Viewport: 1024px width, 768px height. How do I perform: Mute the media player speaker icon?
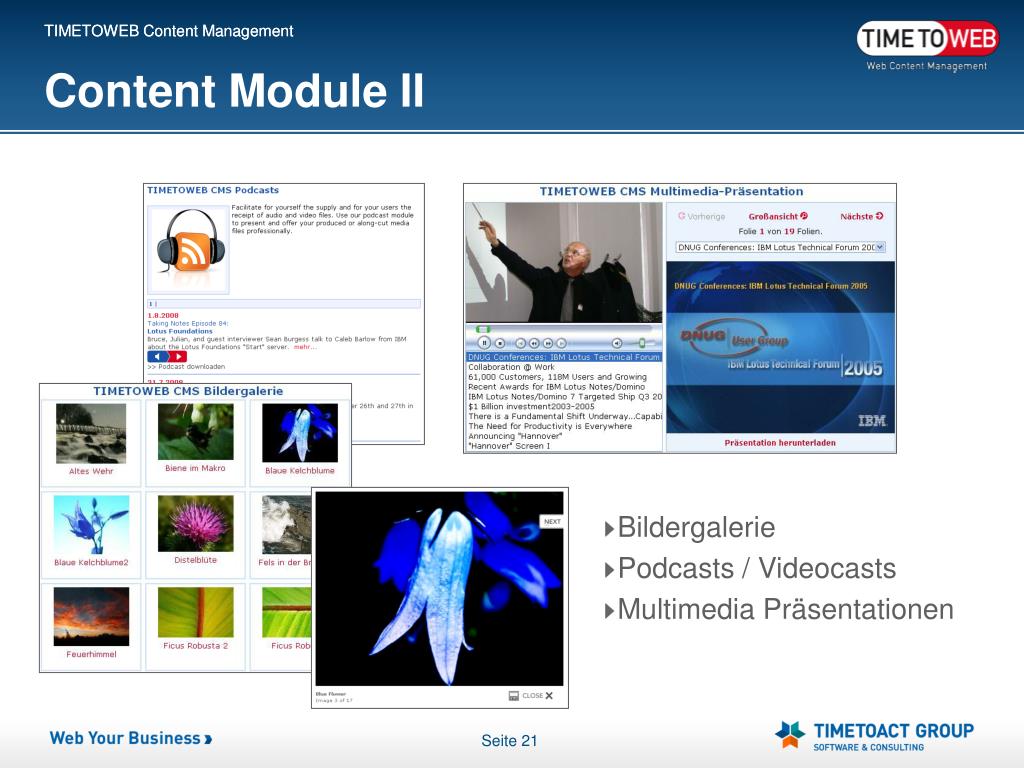[x=616, y=343]
